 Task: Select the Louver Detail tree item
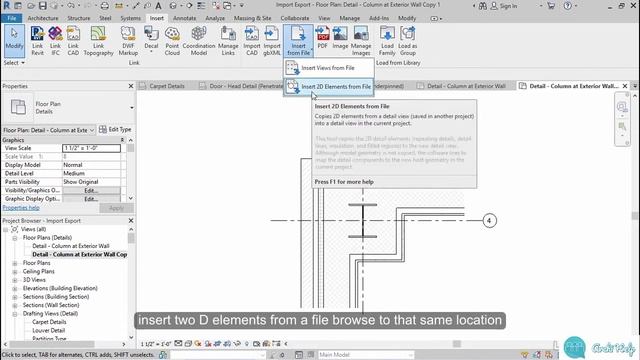point(49,331)
